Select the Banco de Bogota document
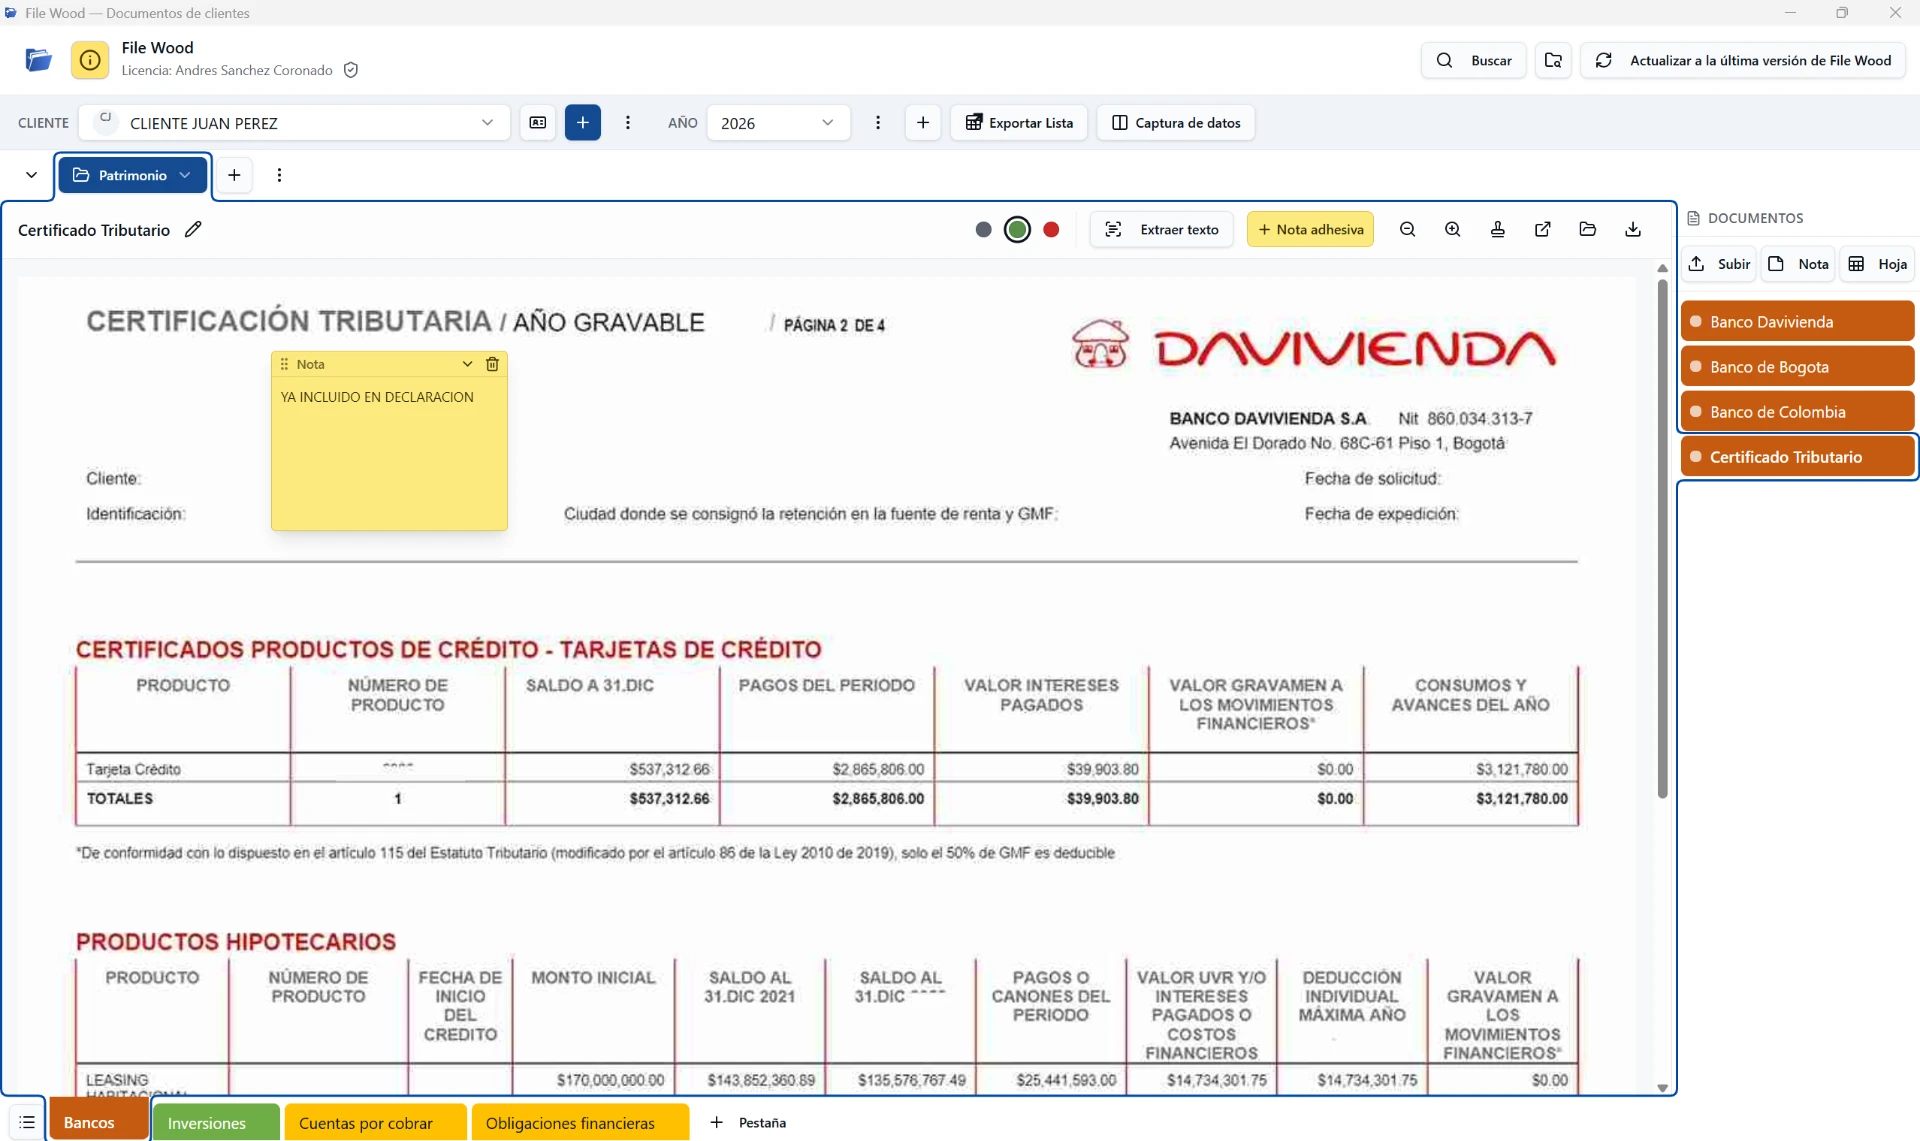The height and width of the screenshot is (1141, 1920). point(1797,366)
